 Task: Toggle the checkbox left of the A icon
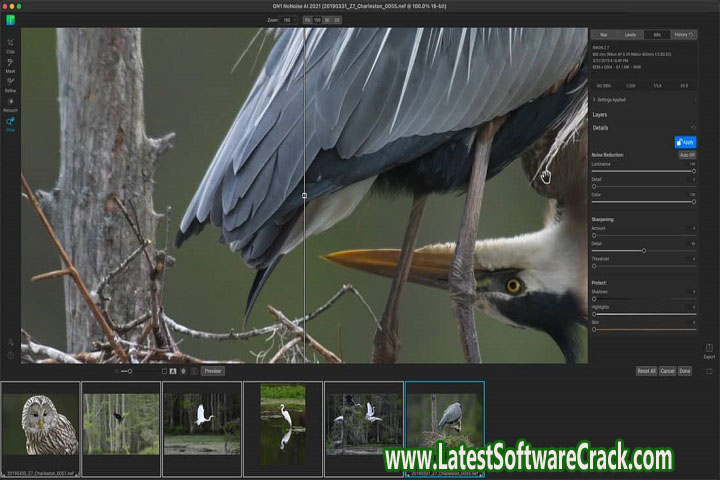(164, 371)
